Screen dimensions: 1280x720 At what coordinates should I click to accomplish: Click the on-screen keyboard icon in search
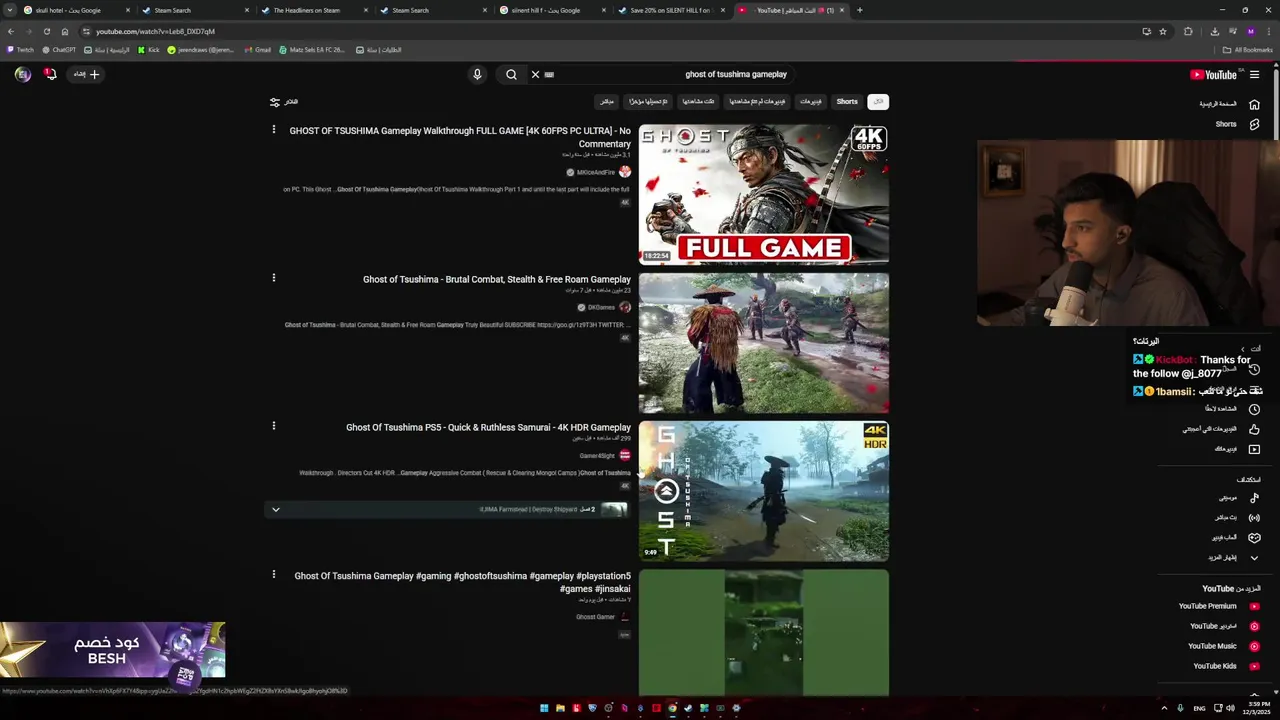[549, 74]
